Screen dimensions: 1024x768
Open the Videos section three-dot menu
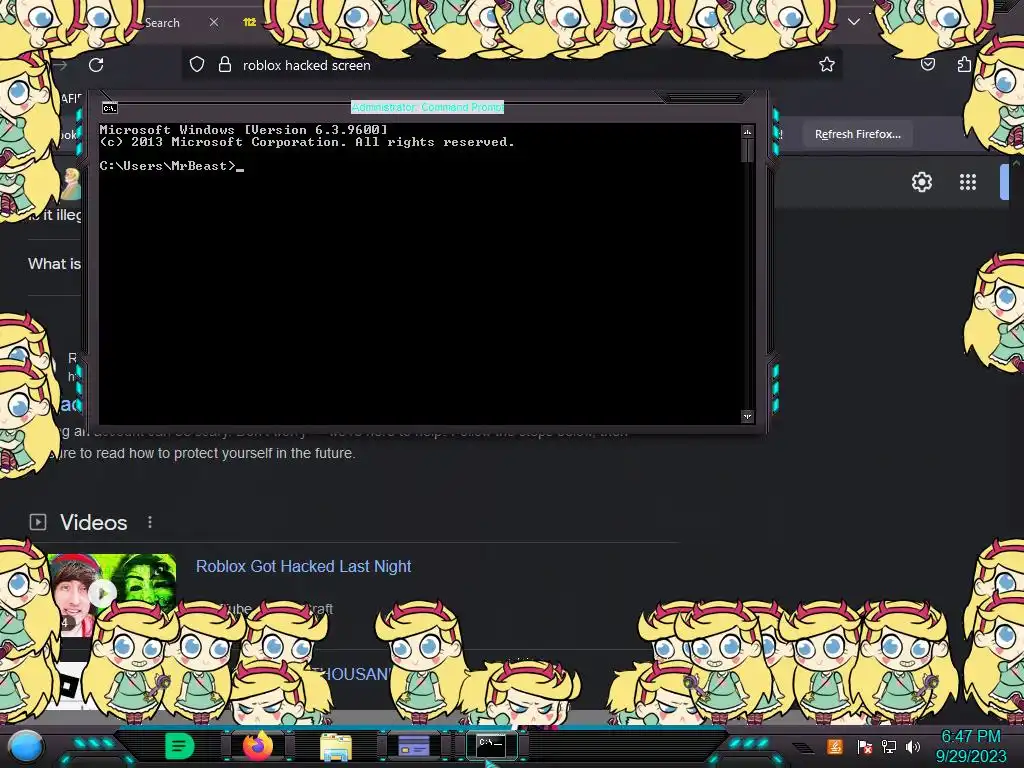(150, 522)
